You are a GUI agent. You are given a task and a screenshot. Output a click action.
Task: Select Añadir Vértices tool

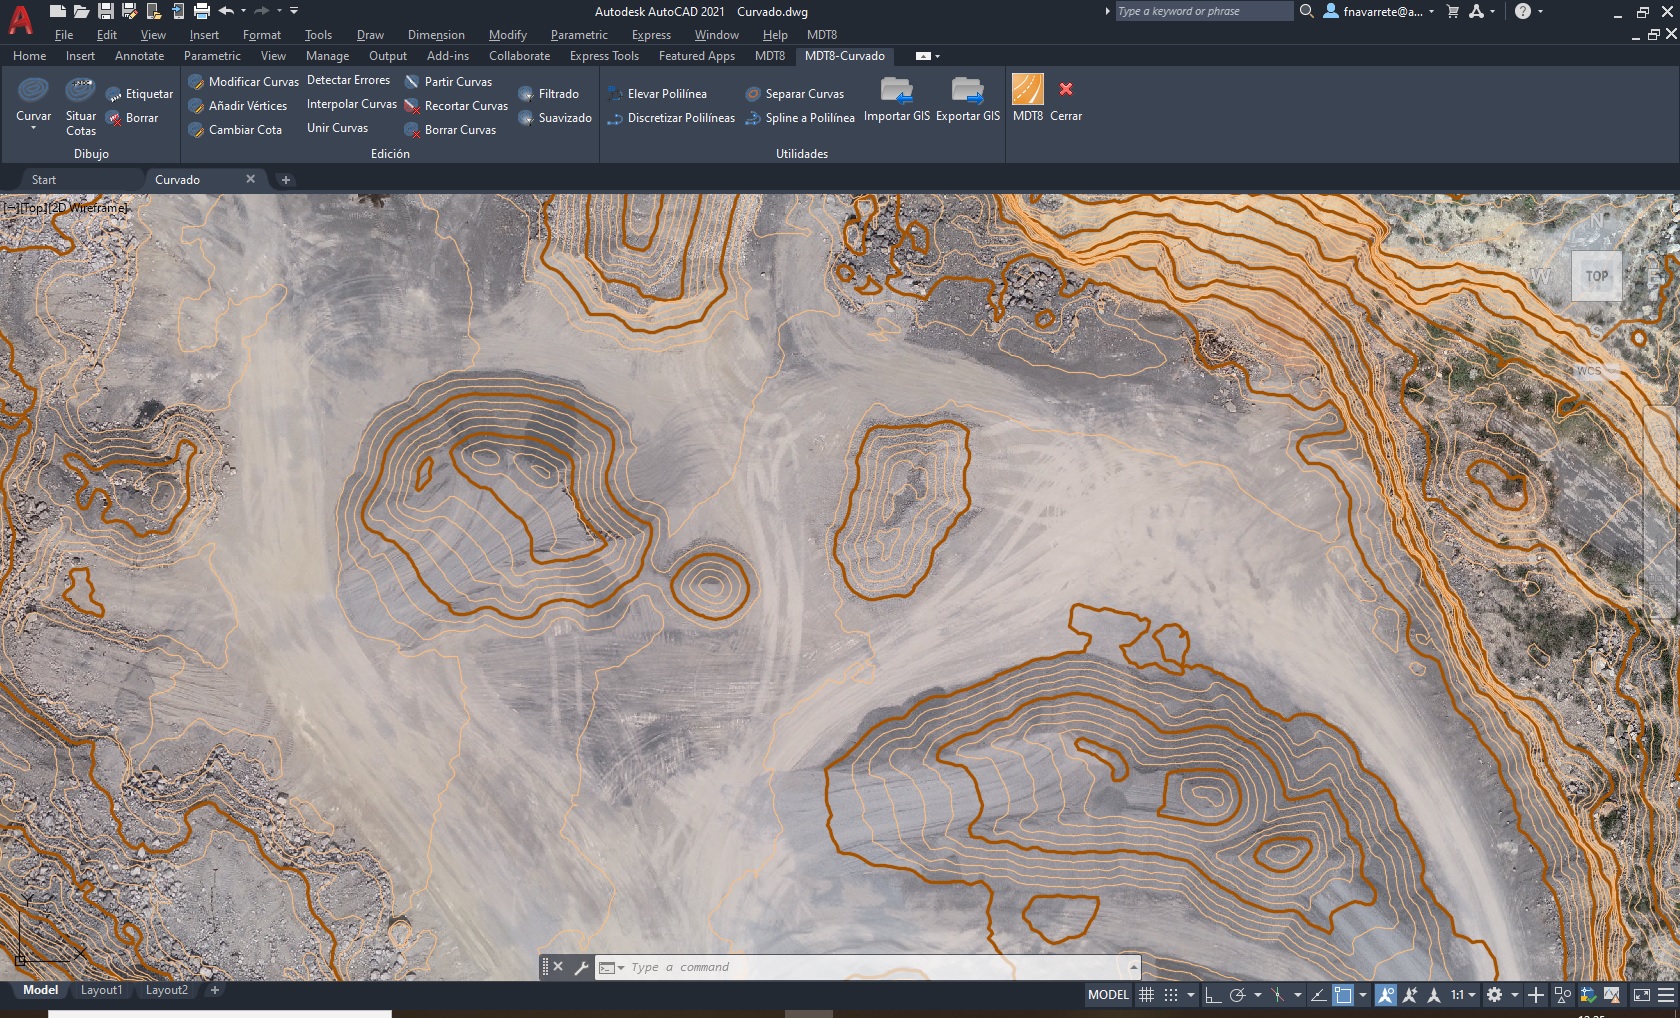(x=238, y=106)
